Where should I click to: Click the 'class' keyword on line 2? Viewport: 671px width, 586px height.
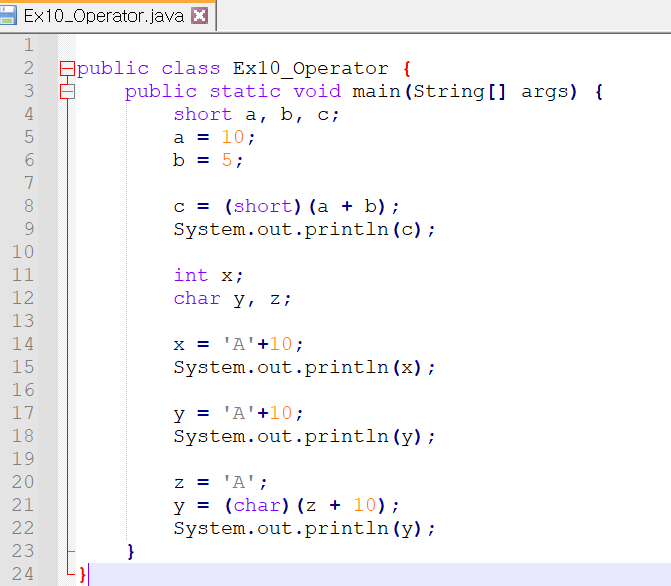(x=190, y=68)
